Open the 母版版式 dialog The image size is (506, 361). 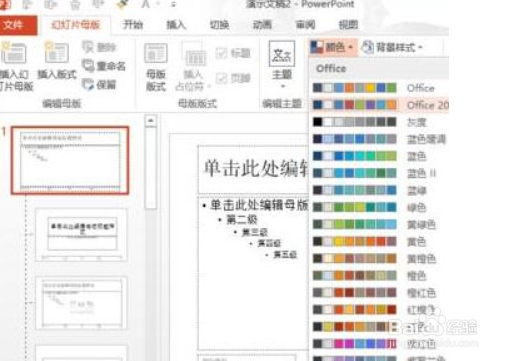(x=156, y=67)
